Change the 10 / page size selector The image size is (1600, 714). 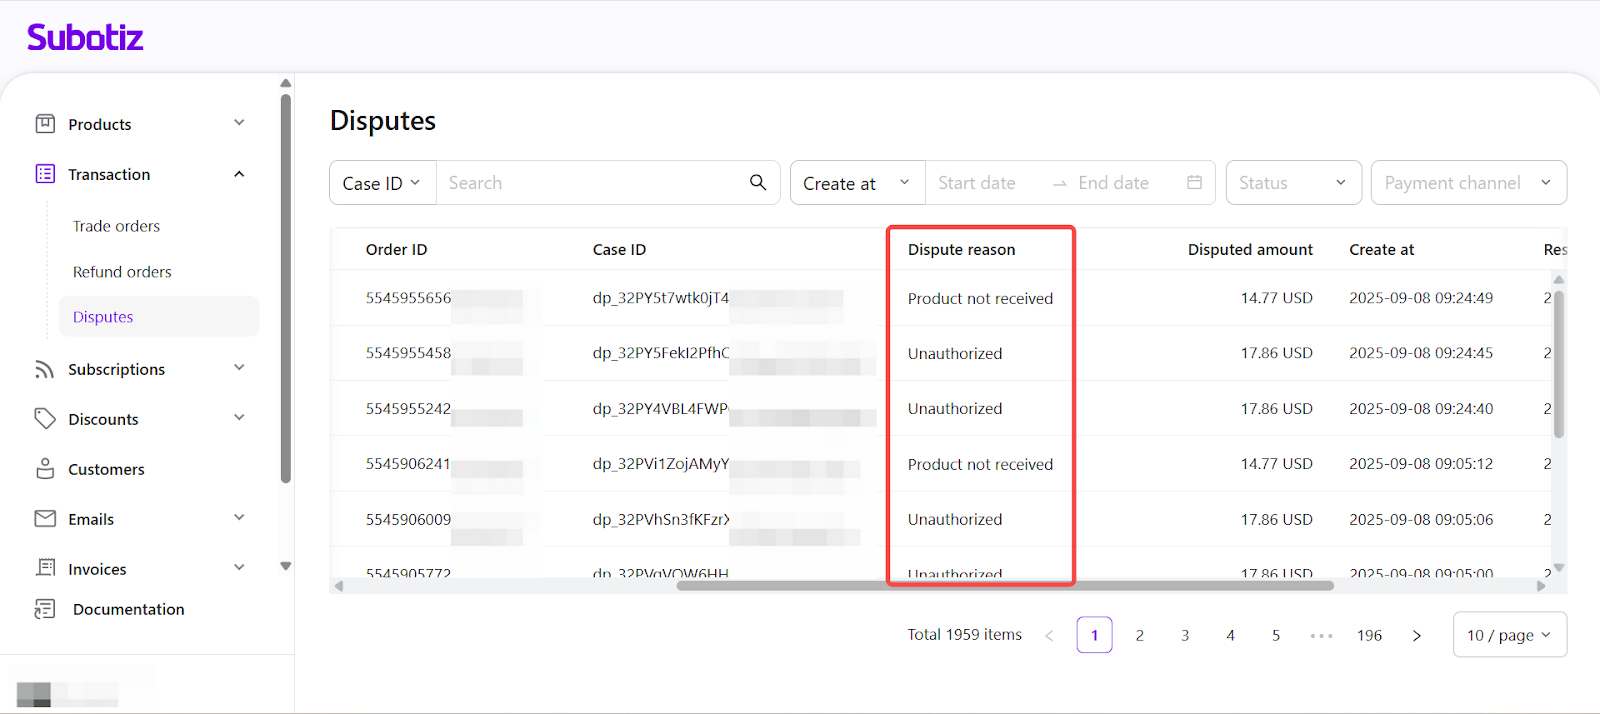point(1508,635)
